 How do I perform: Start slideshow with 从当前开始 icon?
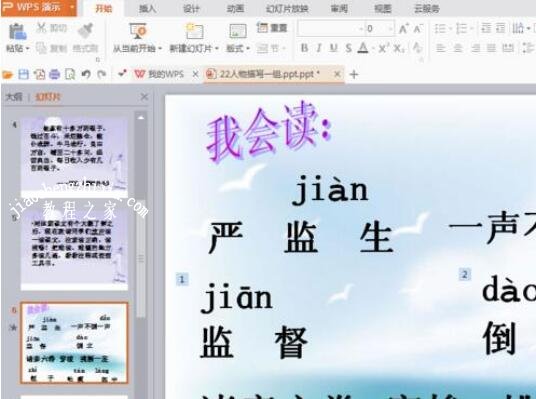click(138, 31)
